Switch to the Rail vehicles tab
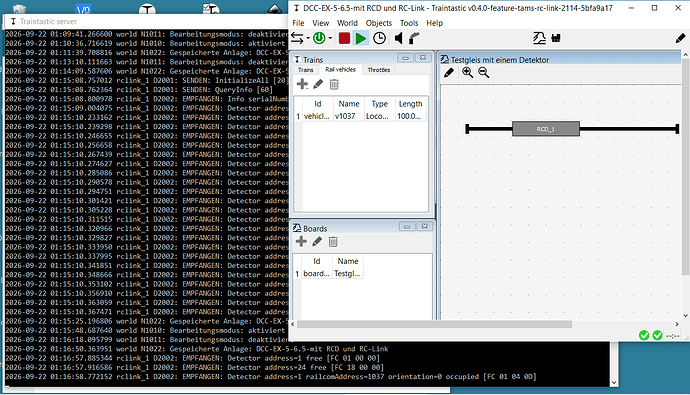Image resolution: width=690 pixels, height=395 pixels. [340, 69]
